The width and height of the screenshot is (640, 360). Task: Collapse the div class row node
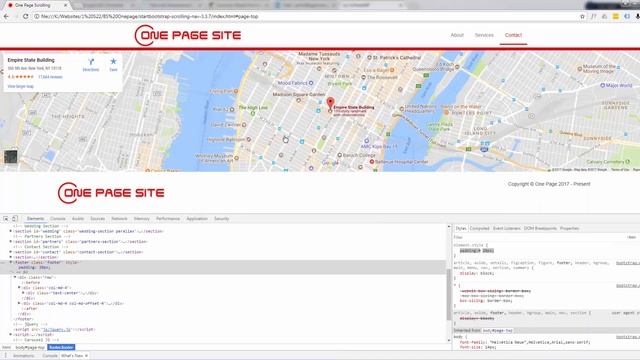click(15, 277)
